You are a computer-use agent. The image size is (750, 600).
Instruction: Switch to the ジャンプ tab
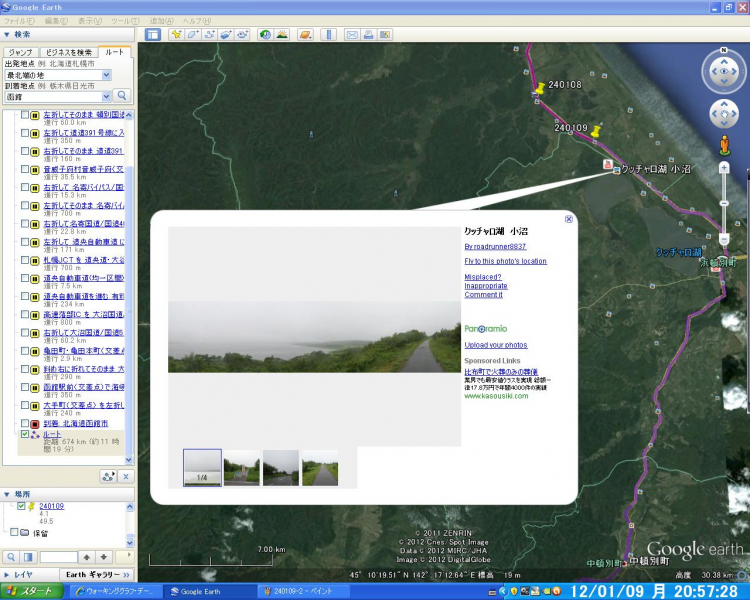[x=21, y=52]
